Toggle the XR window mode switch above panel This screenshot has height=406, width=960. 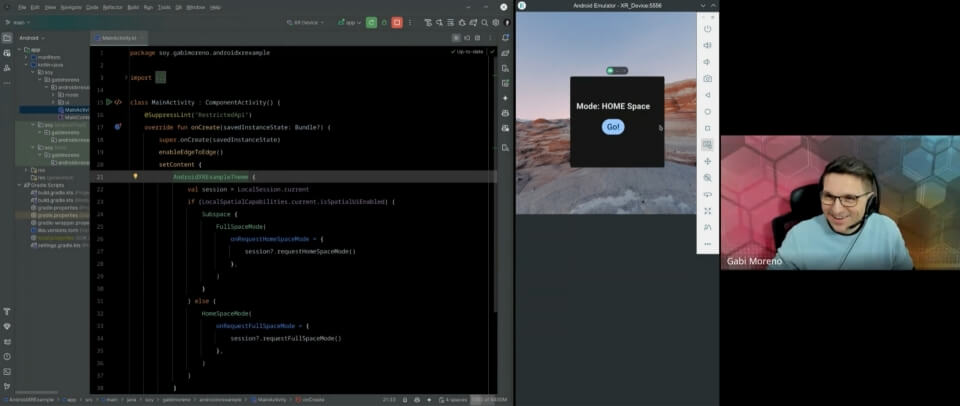click(x=617, y=70)
